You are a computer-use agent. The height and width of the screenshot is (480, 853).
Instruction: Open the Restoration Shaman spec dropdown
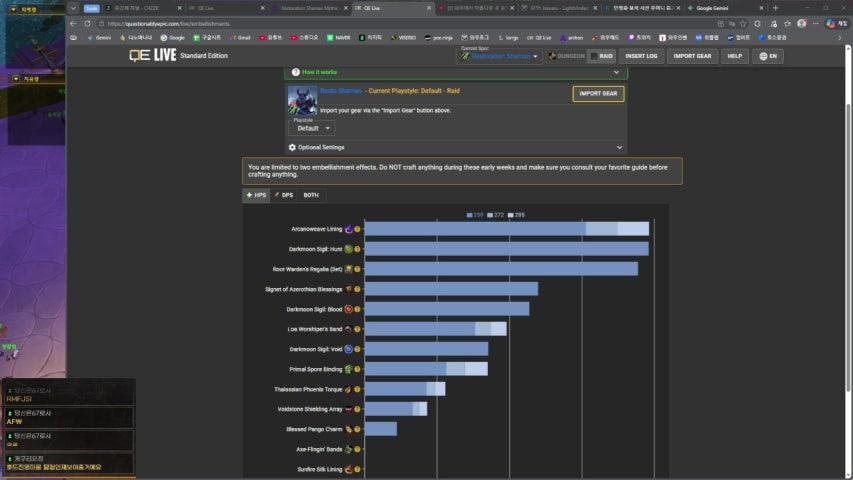point(500,56)
